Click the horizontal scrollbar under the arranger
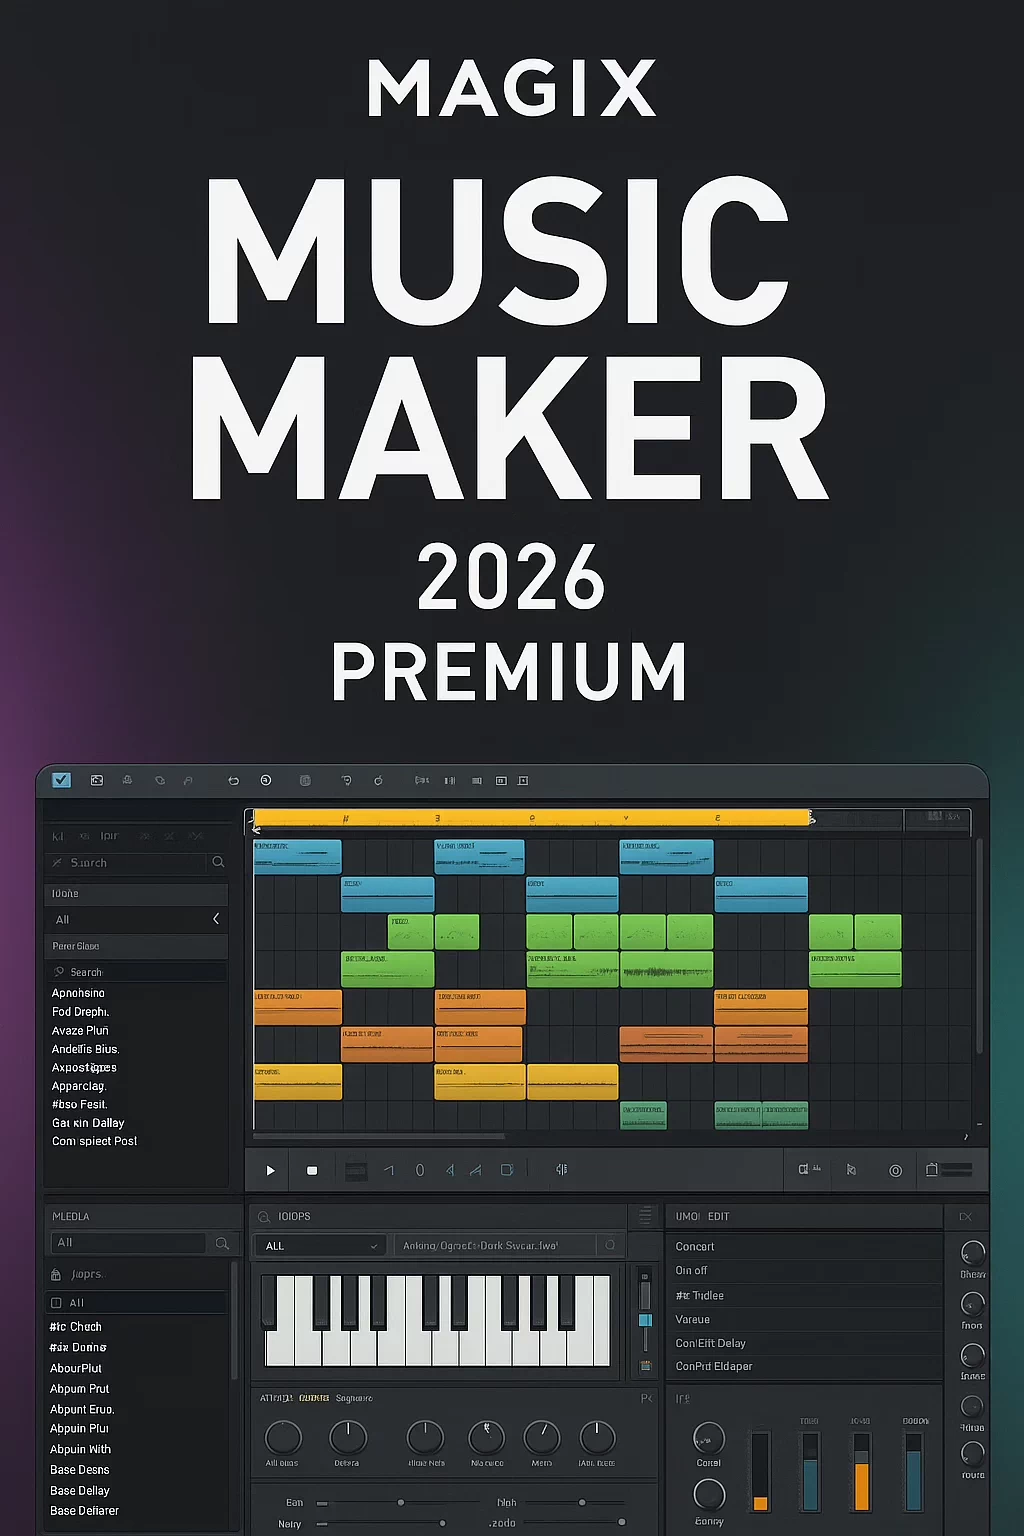Viewport: 1024px width, 1536px height. pyautogui.click(x=380, y=1136)
